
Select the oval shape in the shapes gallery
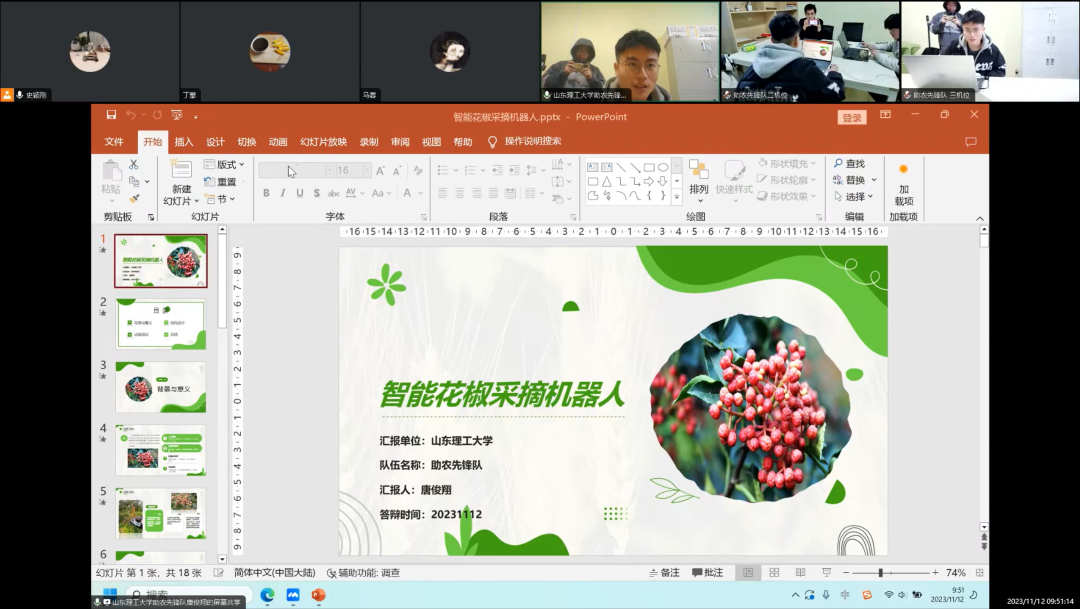(x=663, y=165)
